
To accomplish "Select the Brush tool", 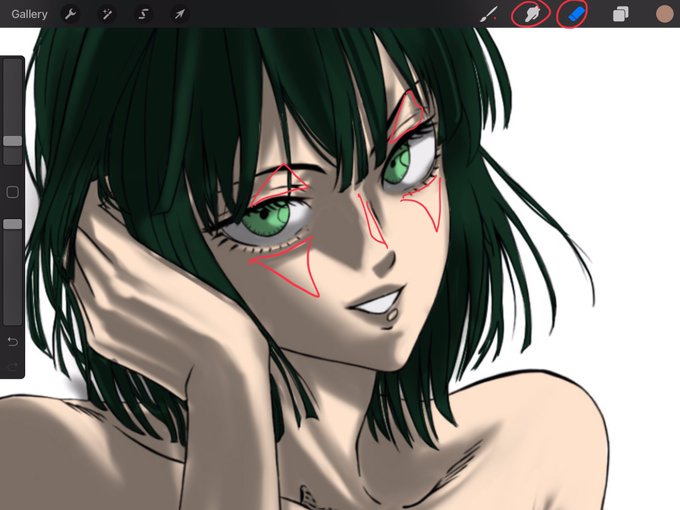I will pyautogui.click(x=489, y=14).
